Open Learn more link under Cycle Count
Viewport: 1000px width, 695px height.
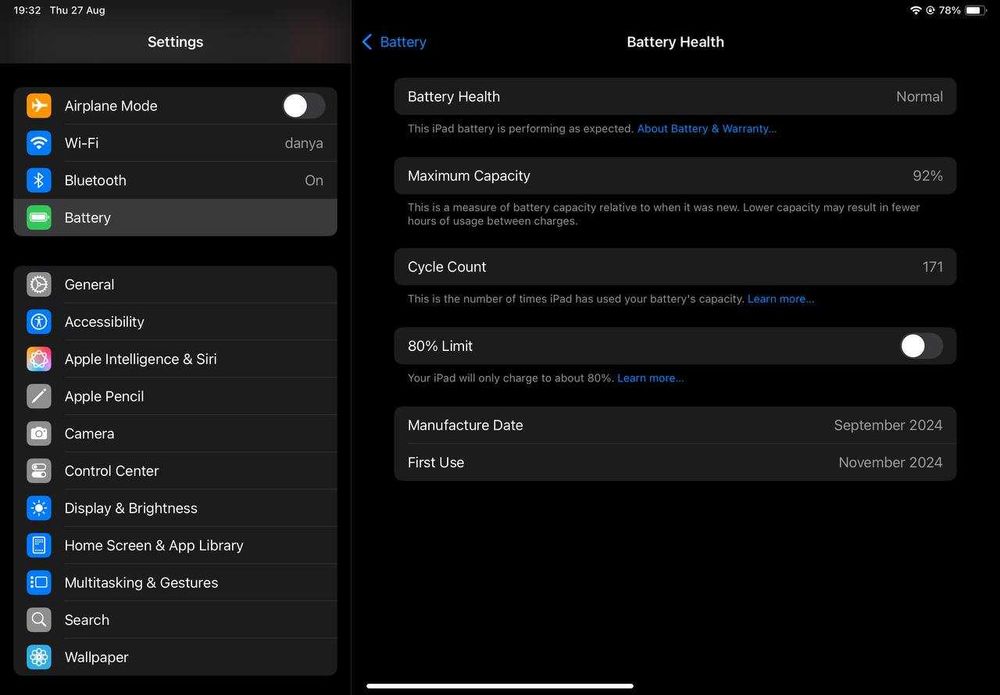[781, 299]
